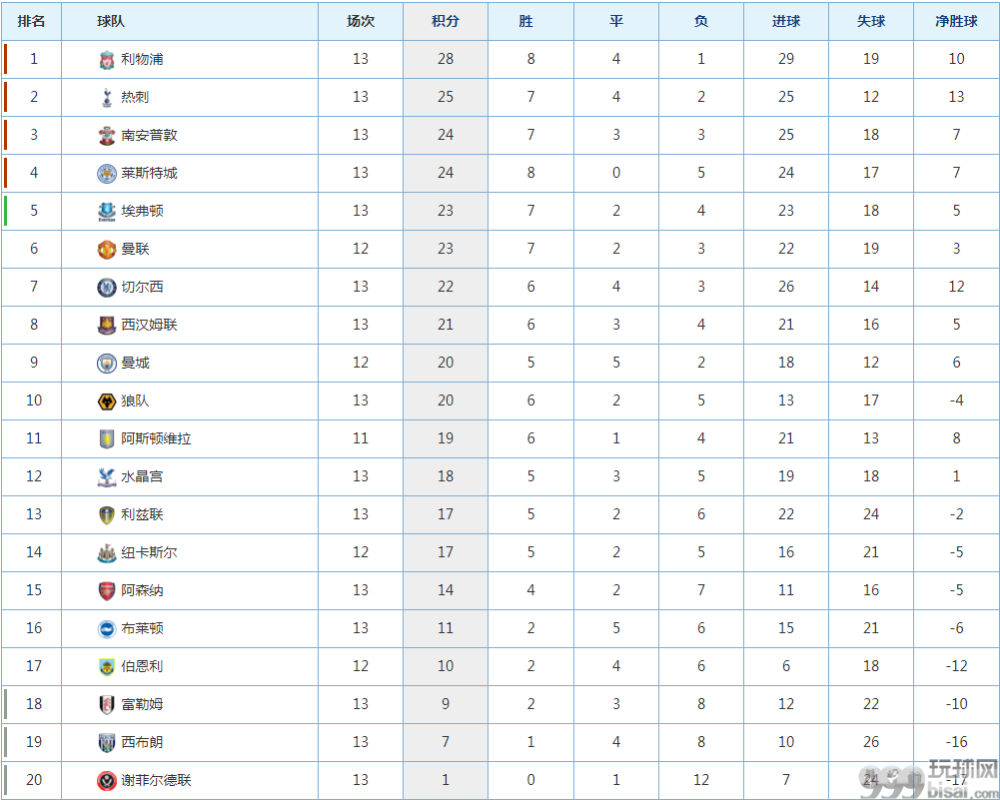Click the Sheffield United crest icon
This screenshot has width=1000, height=800.
coord(107,780)
